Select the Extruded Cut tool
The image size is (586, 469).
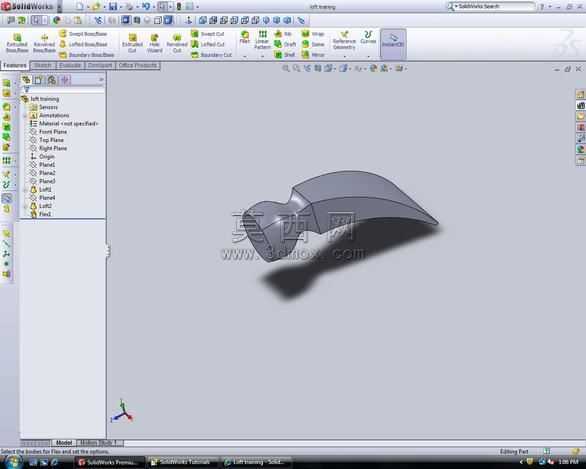pyautogui.click(x=132, y=43)
